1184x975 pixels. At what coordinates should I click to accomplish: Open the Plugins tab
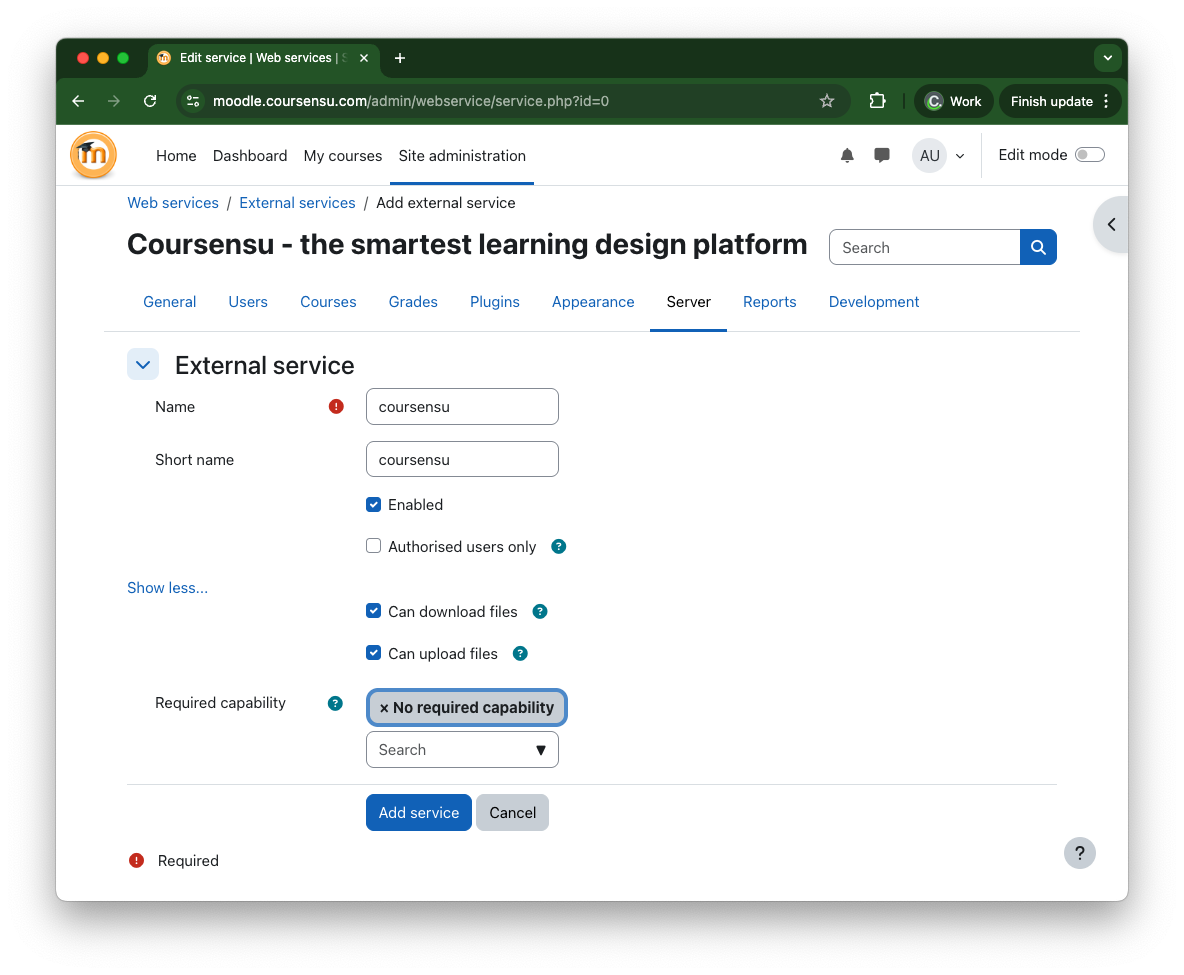pyautogui.click(x=495, y=302)
